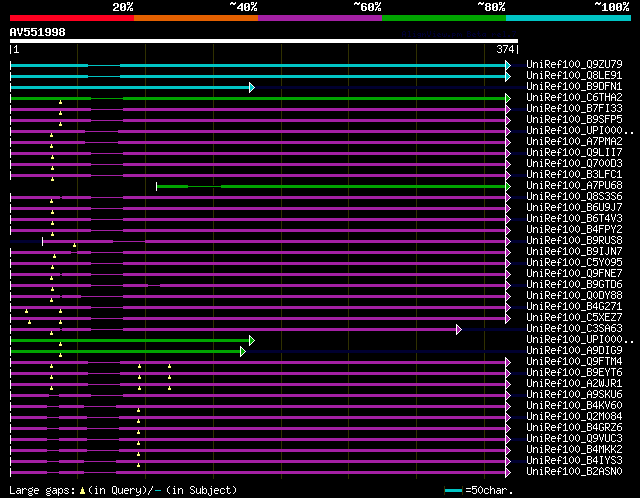Click the =50char scale legend bar
The width and height of the screenshot is (640, 498).
[453, 490]
